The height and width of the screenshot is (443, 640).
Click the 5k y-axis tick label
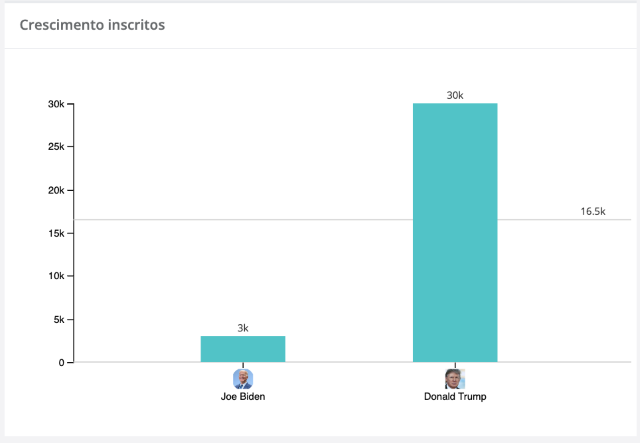[59, 320]
